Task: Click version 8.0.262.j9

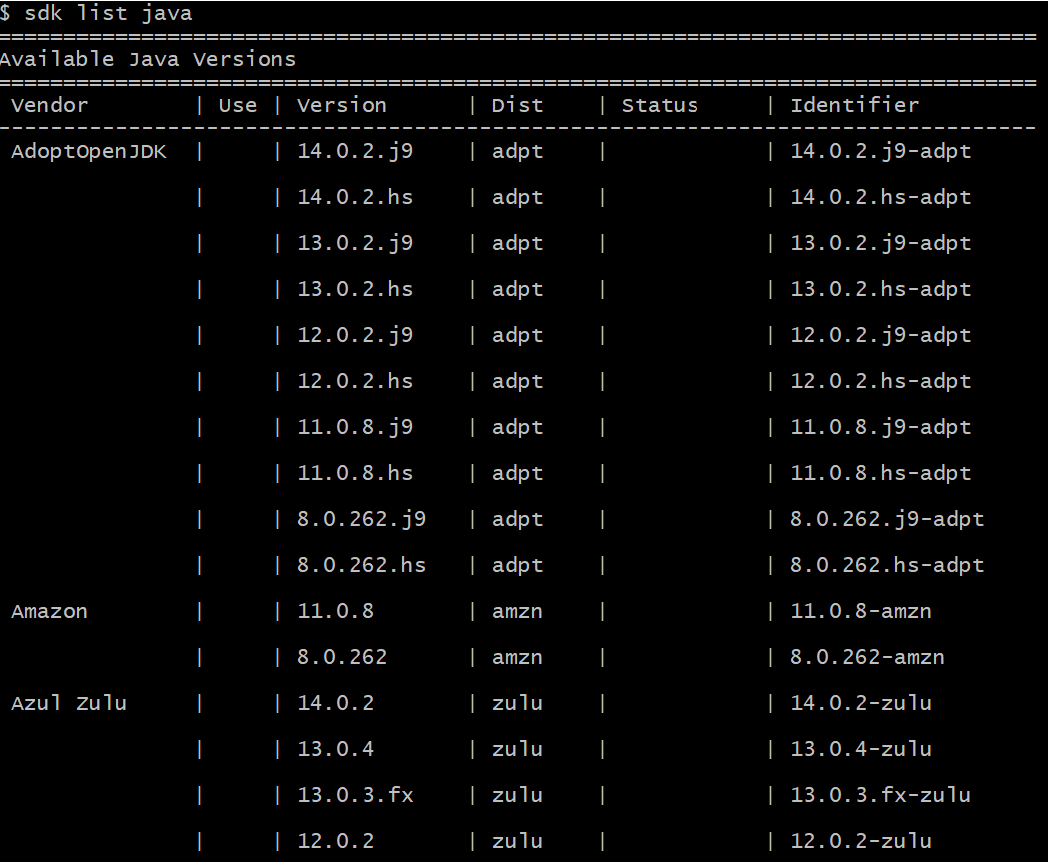Action: pos(362,519)
